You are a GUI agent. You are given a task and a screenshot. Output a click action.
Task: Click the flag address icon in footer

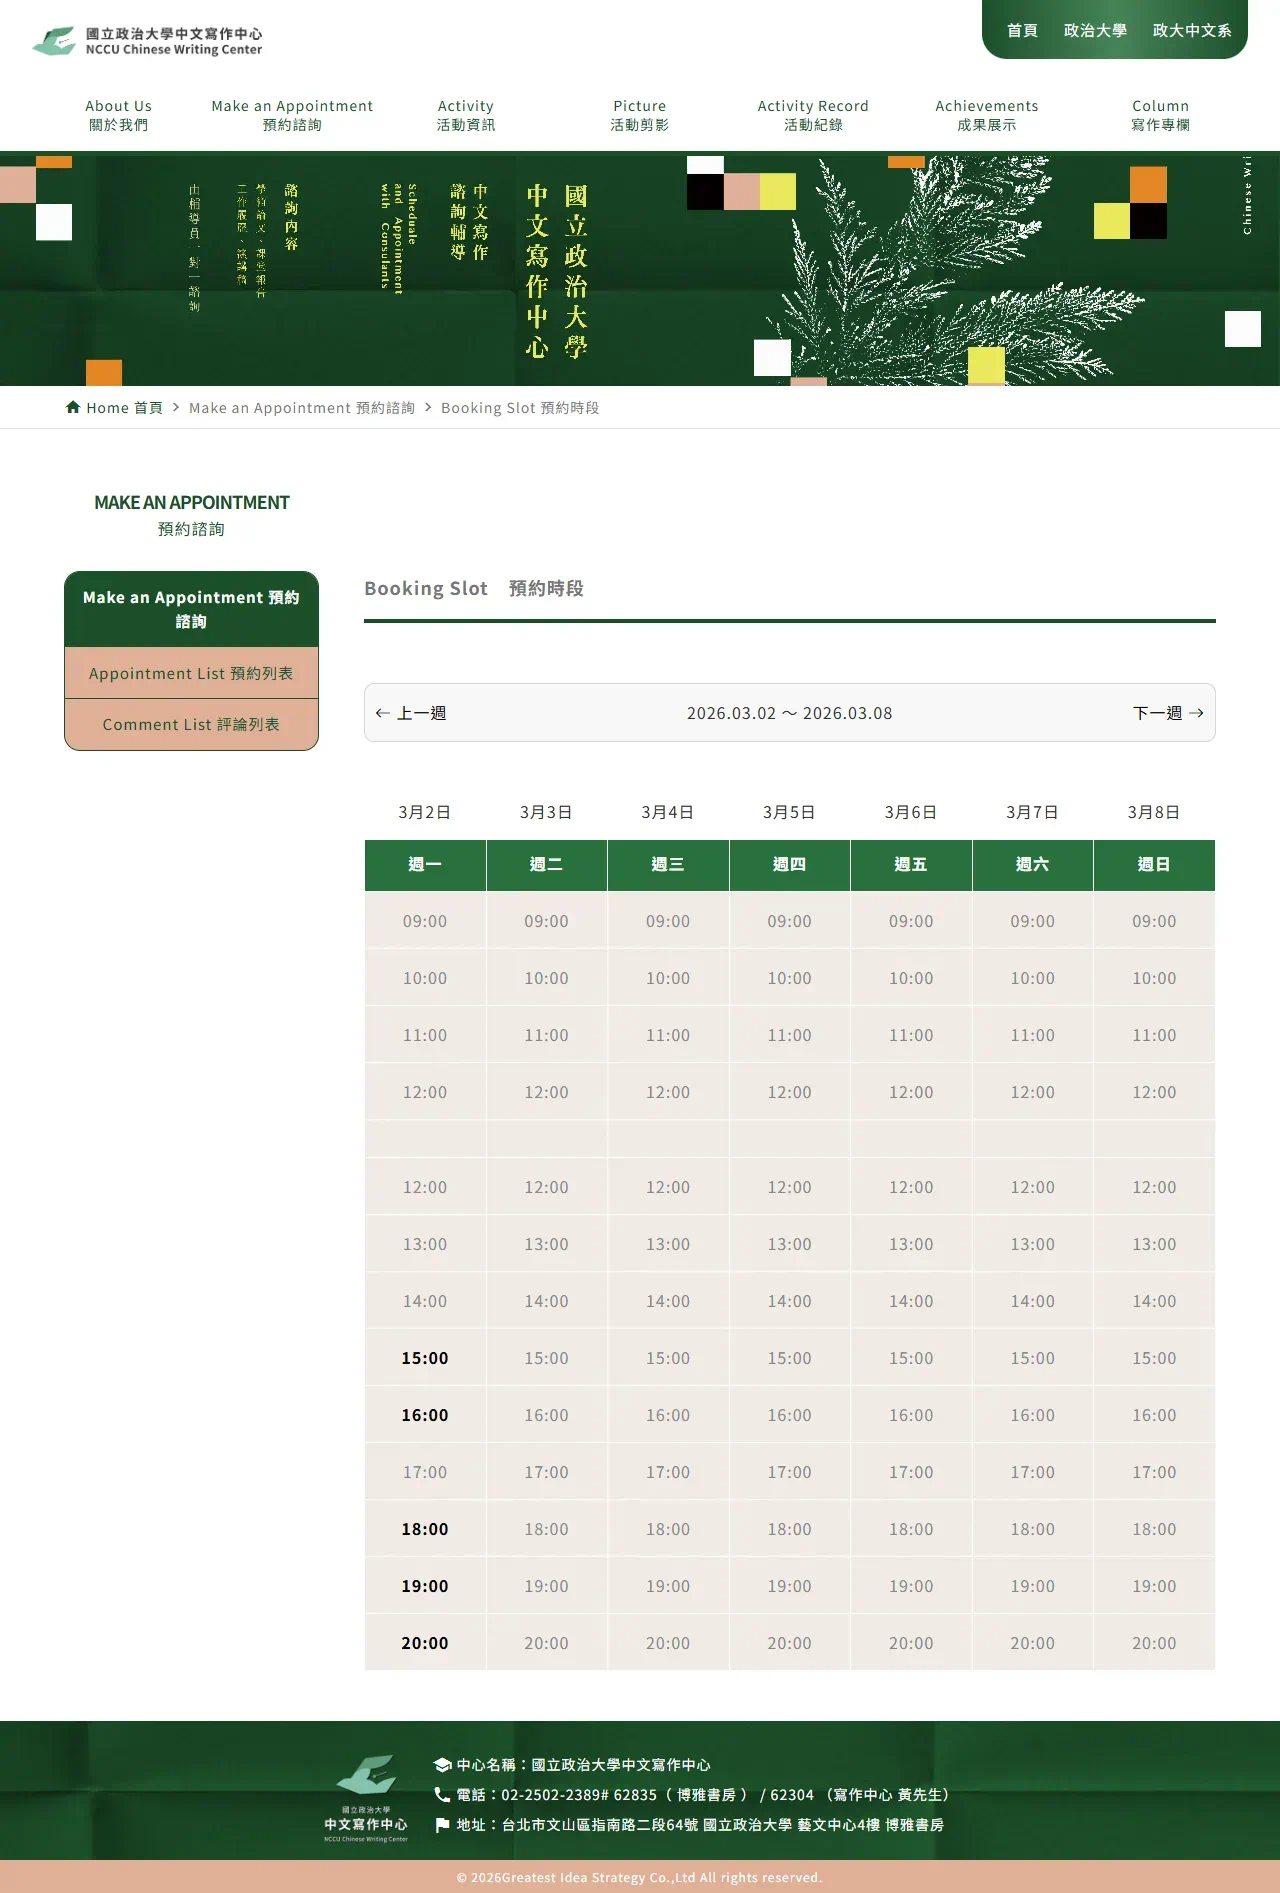pos(442,1825)
